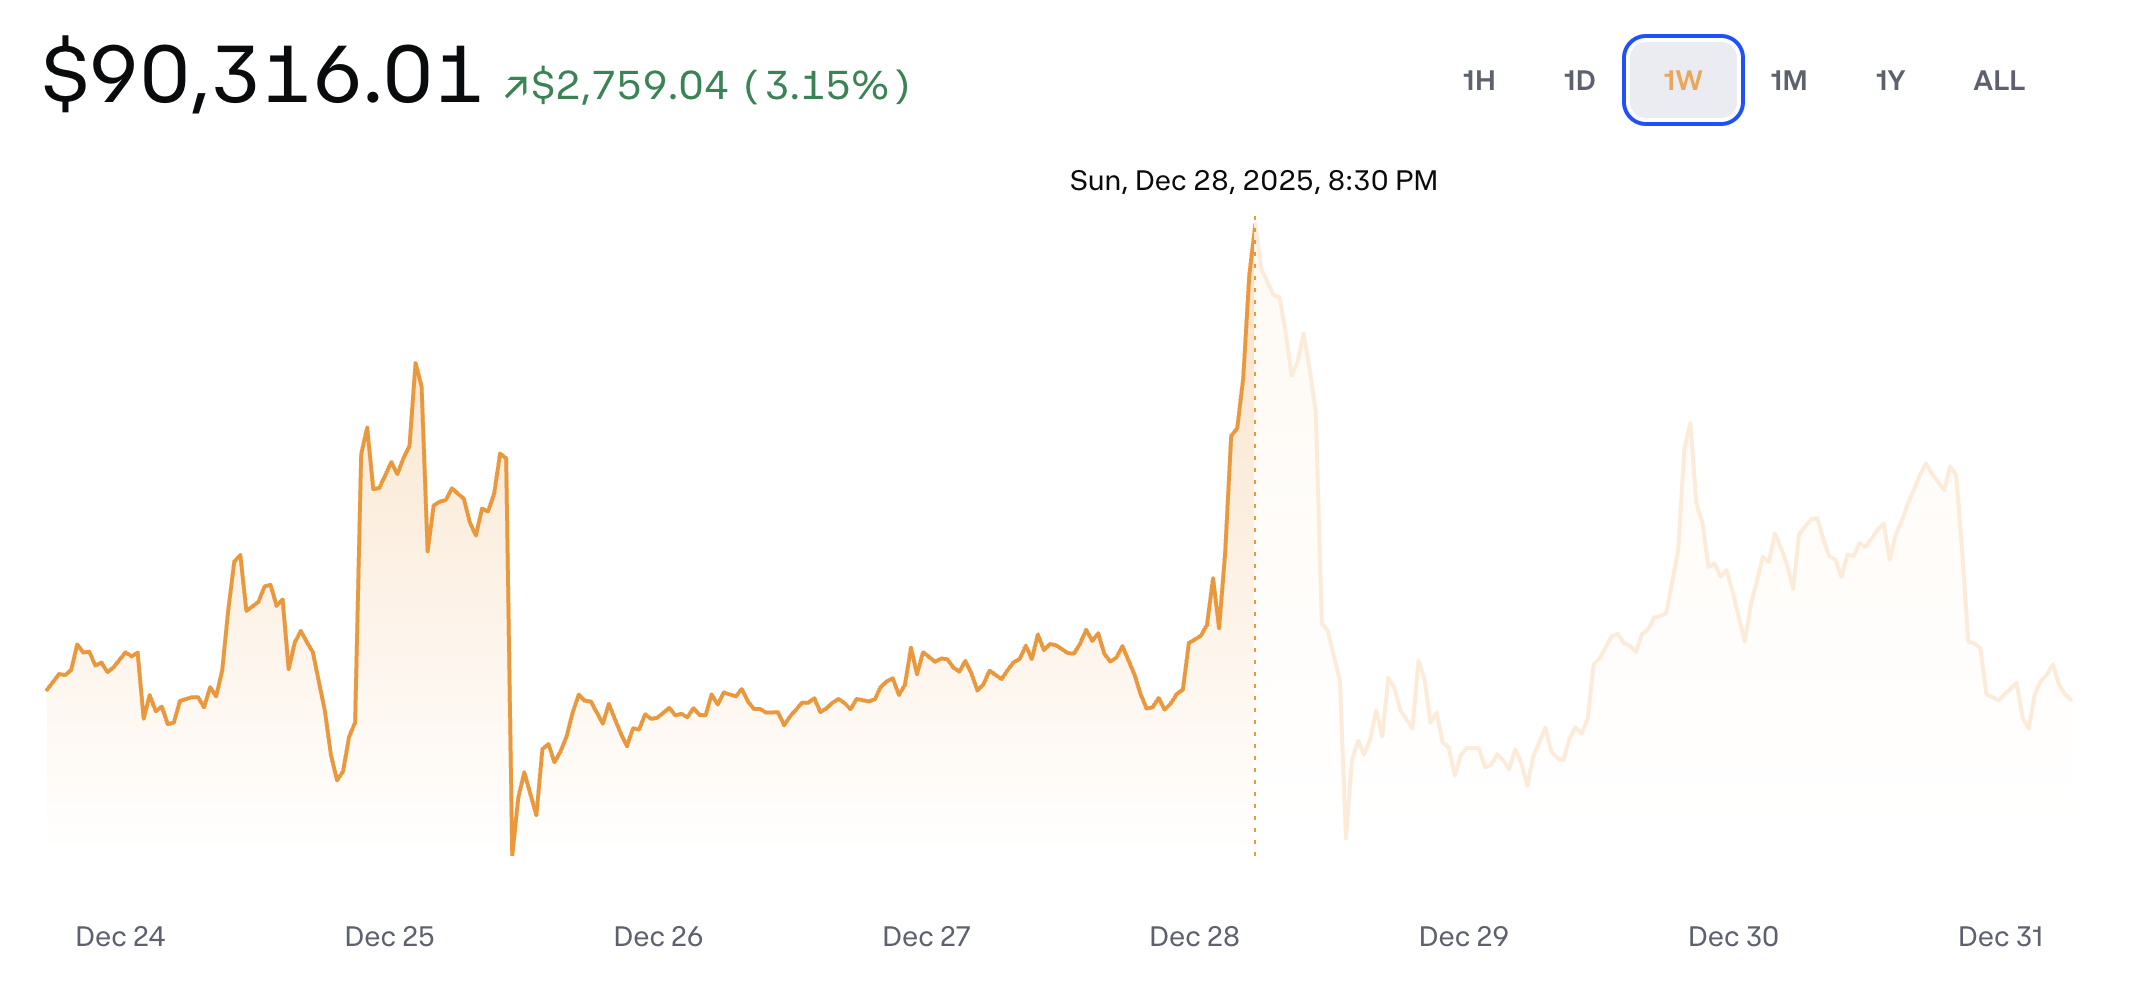Switch chart to 1D range

pyautogui.click(x=1579, y=81)
